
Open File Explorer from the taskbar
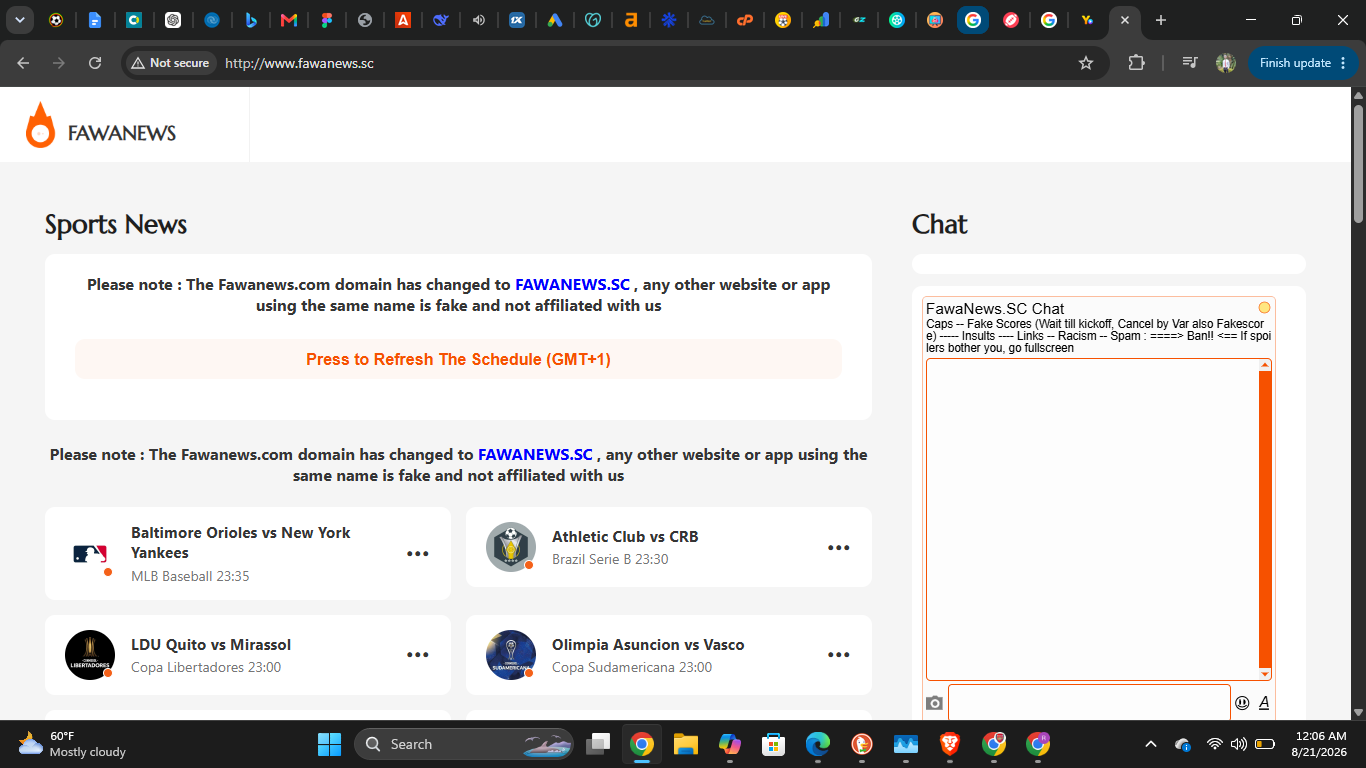point(685,744)
